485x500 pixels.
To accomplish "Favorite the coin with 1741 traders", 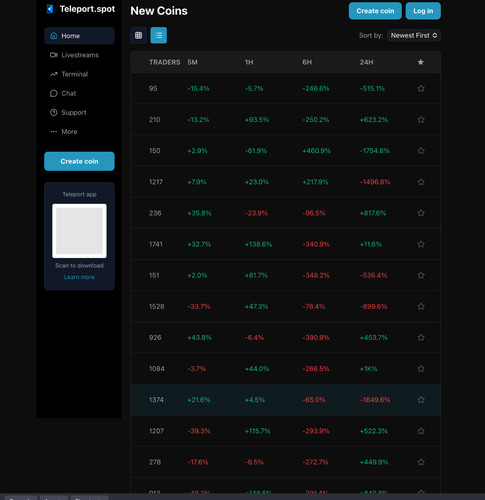I will tap(421, 244).
